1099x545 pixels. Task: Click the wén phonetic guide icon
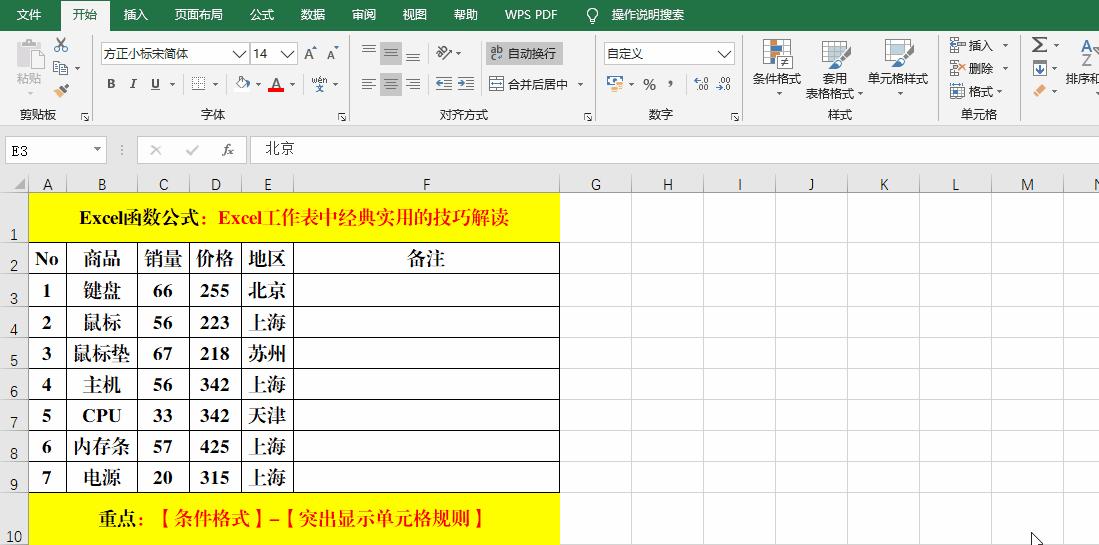coord(320,84)
